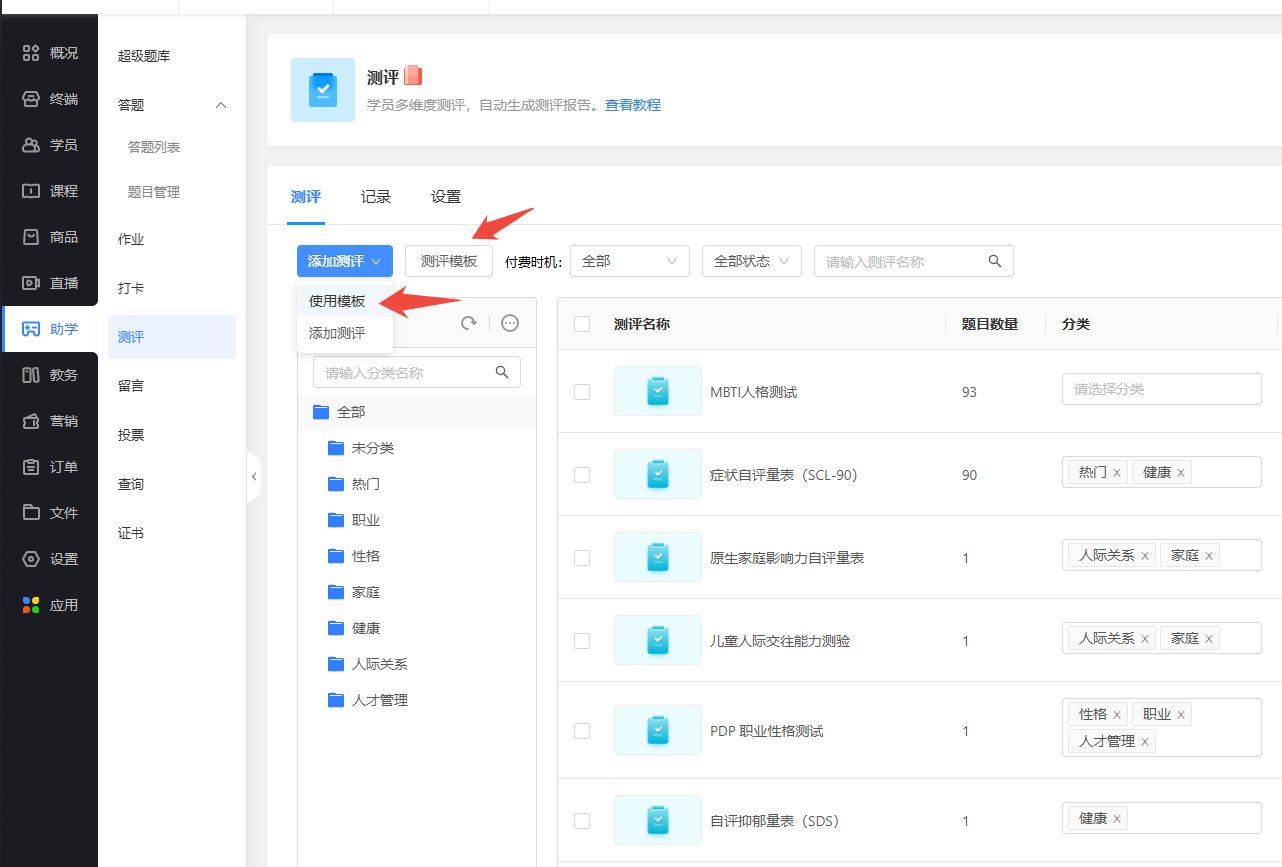Toggle the select-all checkbox in table header

582,324
